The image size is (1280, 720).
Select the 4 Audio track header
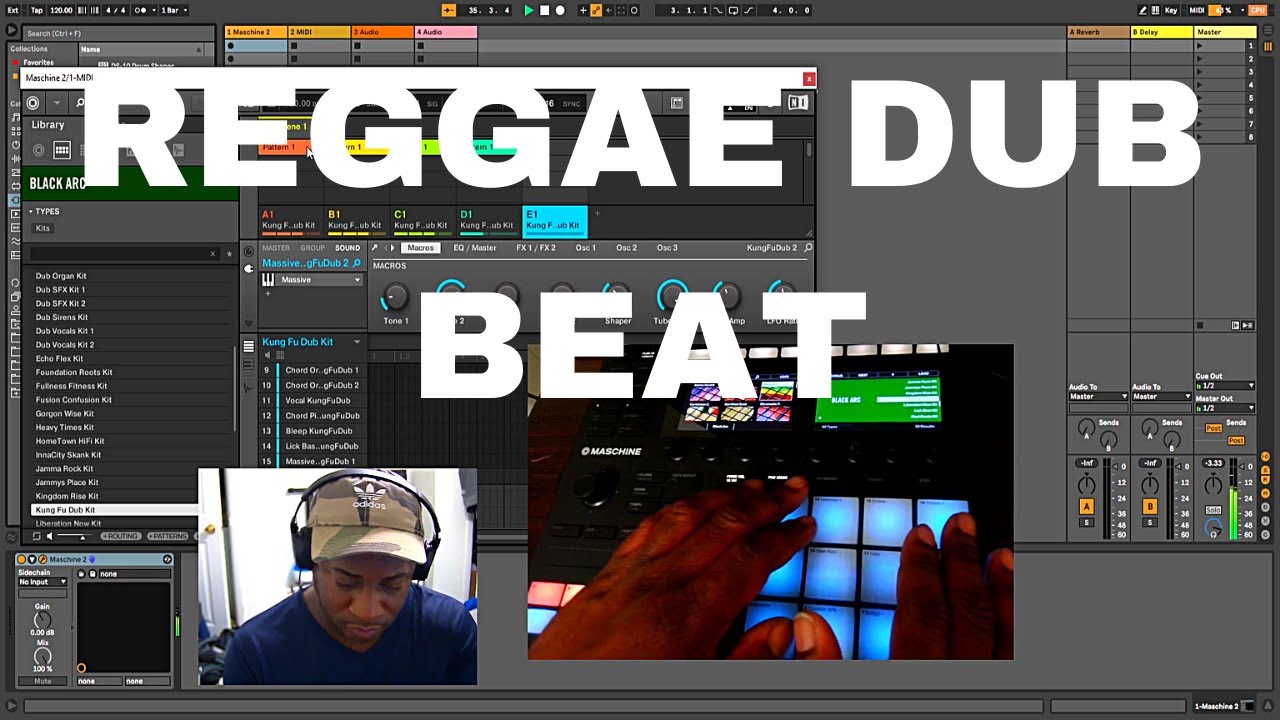click(445, 32)
